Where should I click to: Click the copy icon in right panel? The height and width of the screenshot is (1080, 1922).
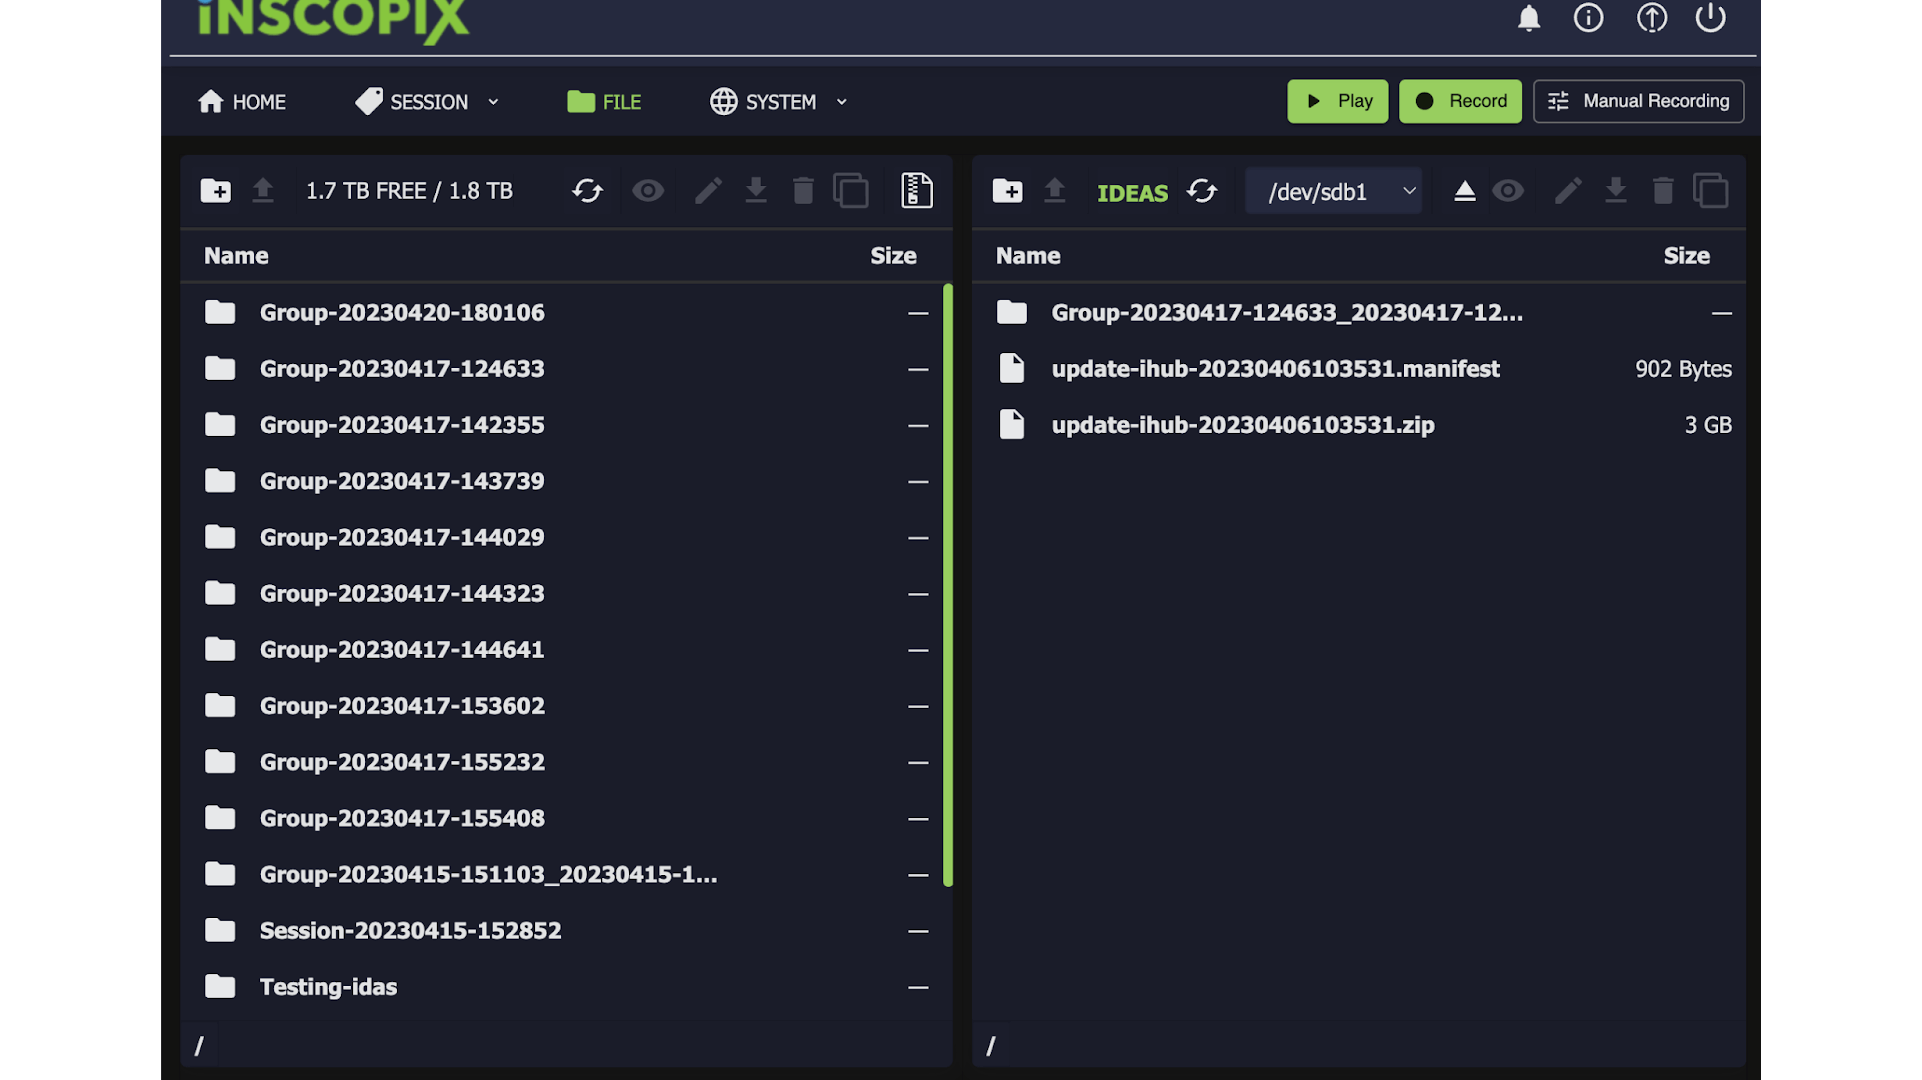click(x=1711, y=190)
